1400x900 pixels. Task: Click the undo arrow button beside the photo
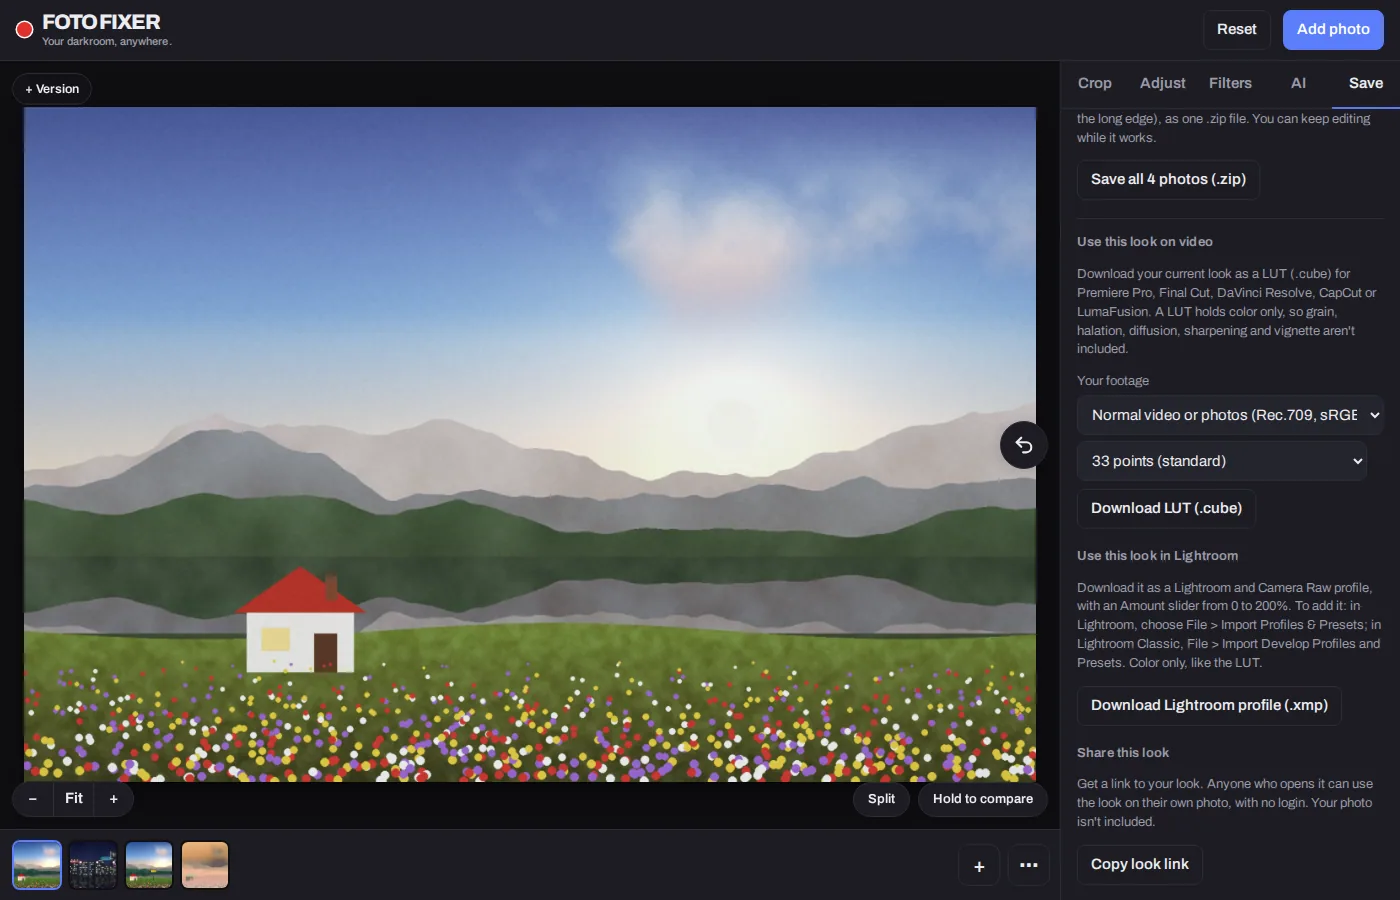1024,445
